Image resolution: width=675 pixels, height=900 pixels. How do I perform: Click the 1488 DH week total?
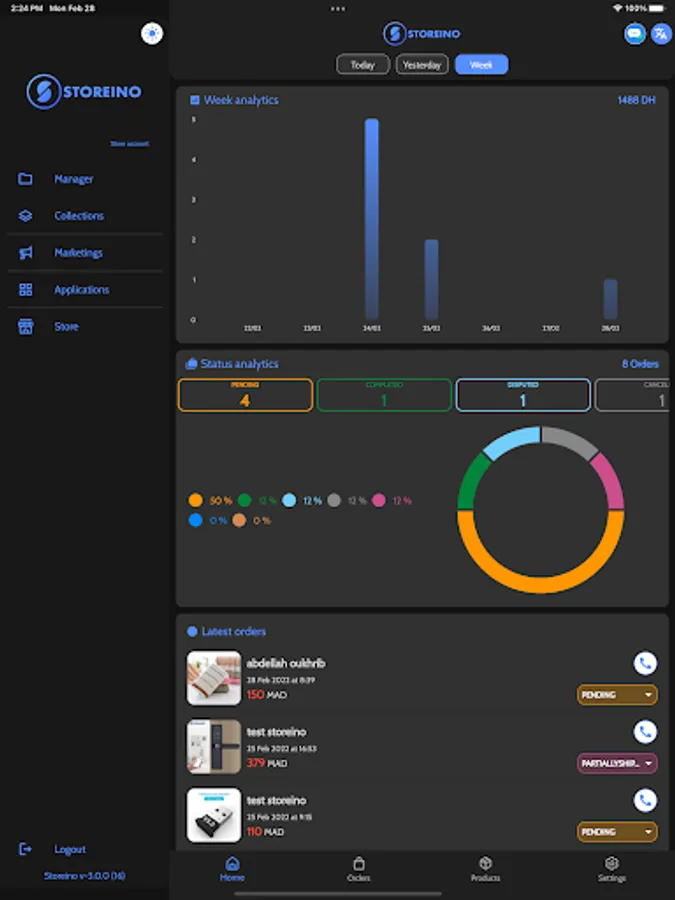click(637, 100)
